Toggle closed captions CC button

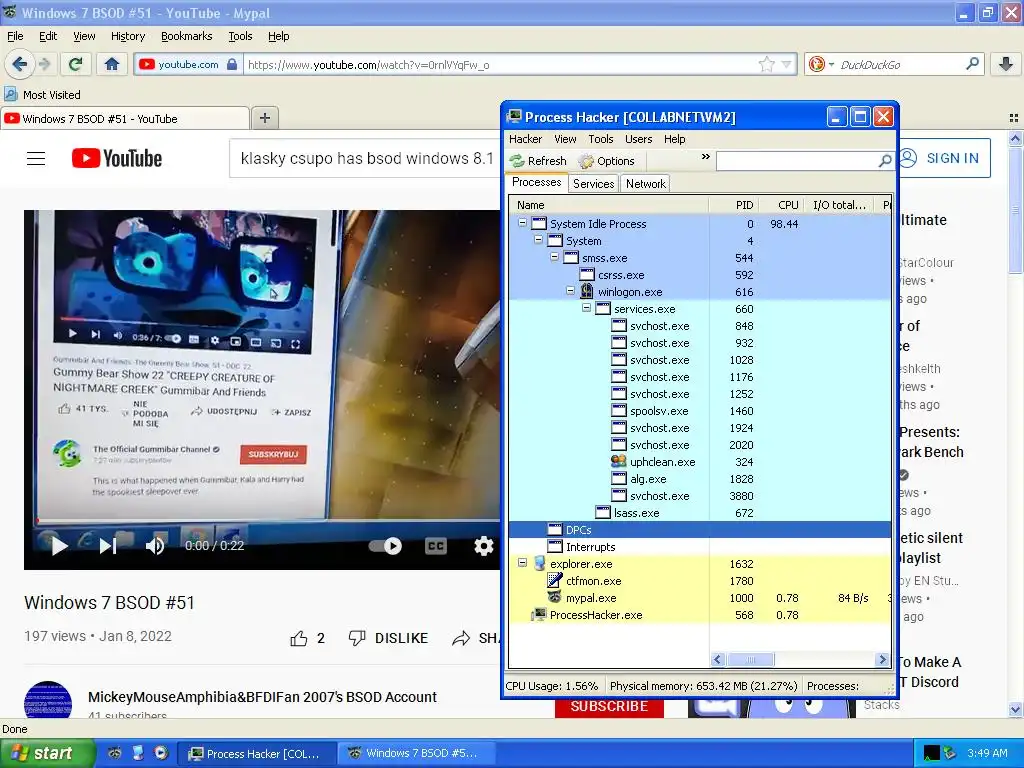pyautogui.click(x=436, y=546)
